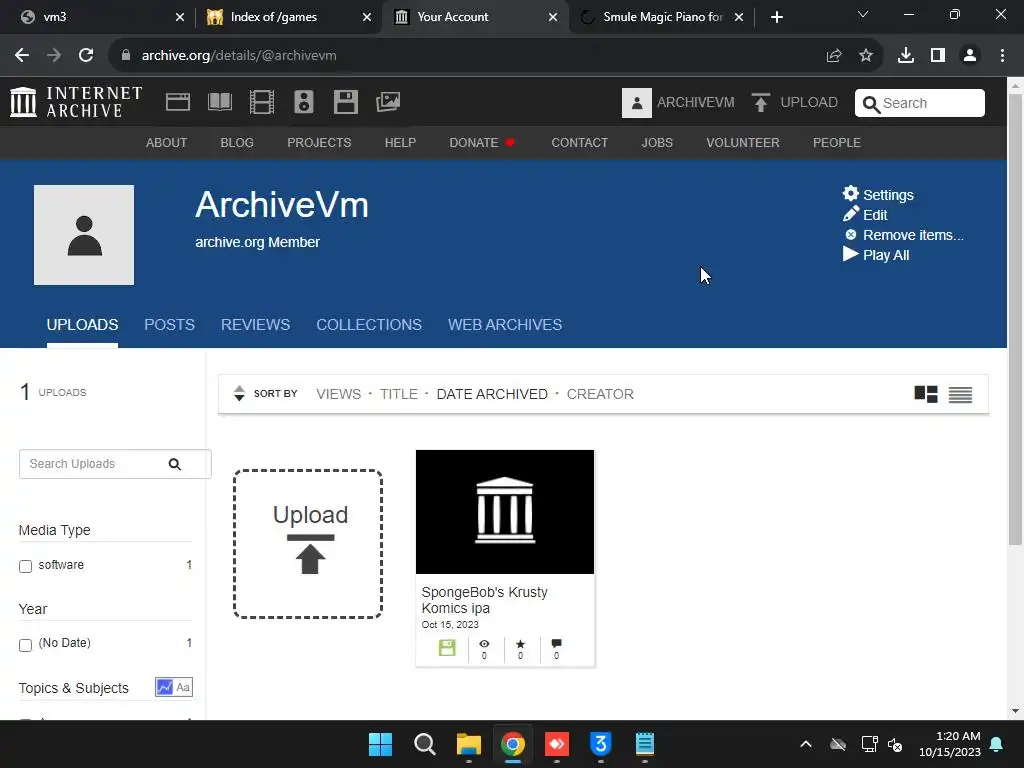Image resolution: width=1024 pixels, height=768 pixels.
Task: Switch to tile grid view
Action: pos(925,394)
